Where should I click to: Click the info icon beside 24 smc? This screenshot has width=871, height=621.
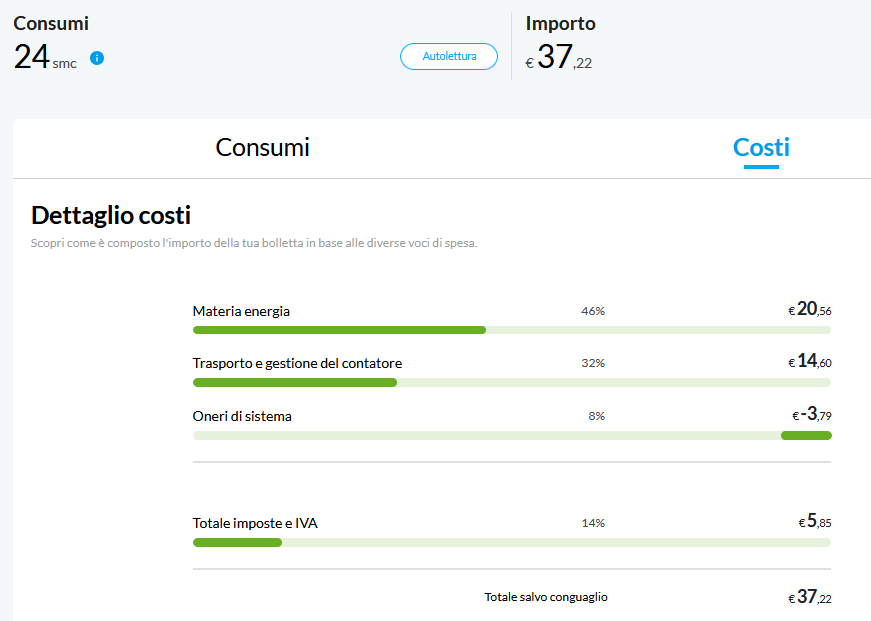pyautogui.click(x=97, y=58)
